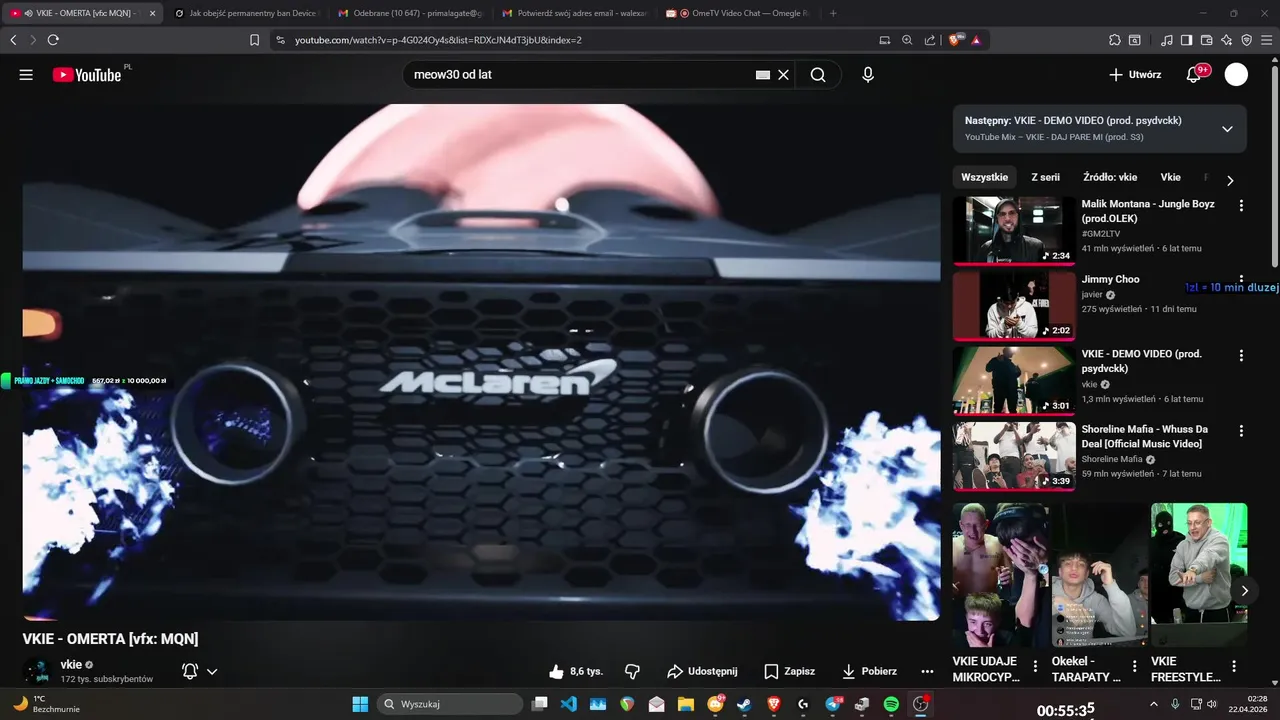Expand the Następny playlist panel chevron

click(x=1227, y=129)
